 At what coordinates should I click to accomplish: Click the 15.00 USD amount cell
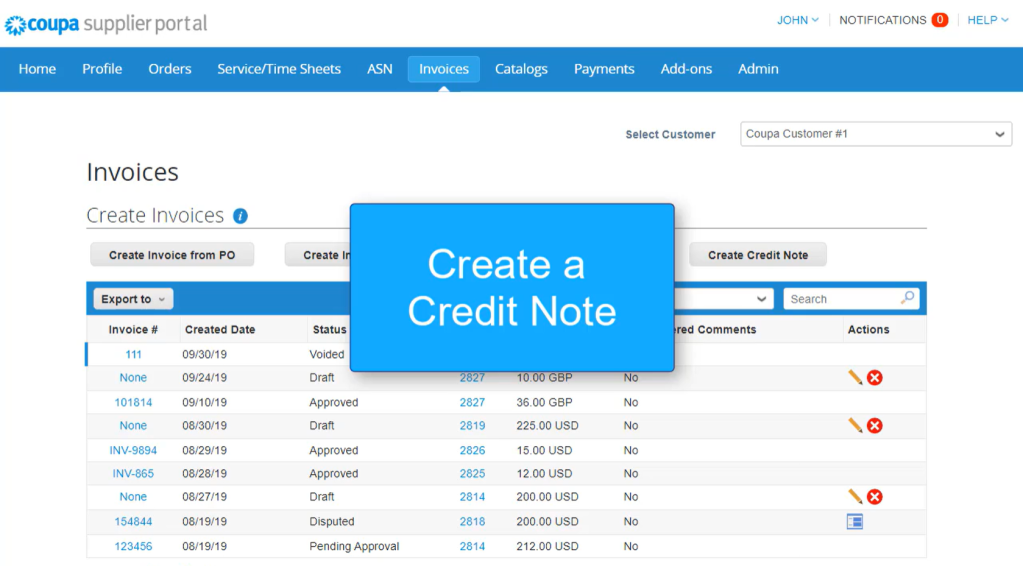tap(544, 450)
